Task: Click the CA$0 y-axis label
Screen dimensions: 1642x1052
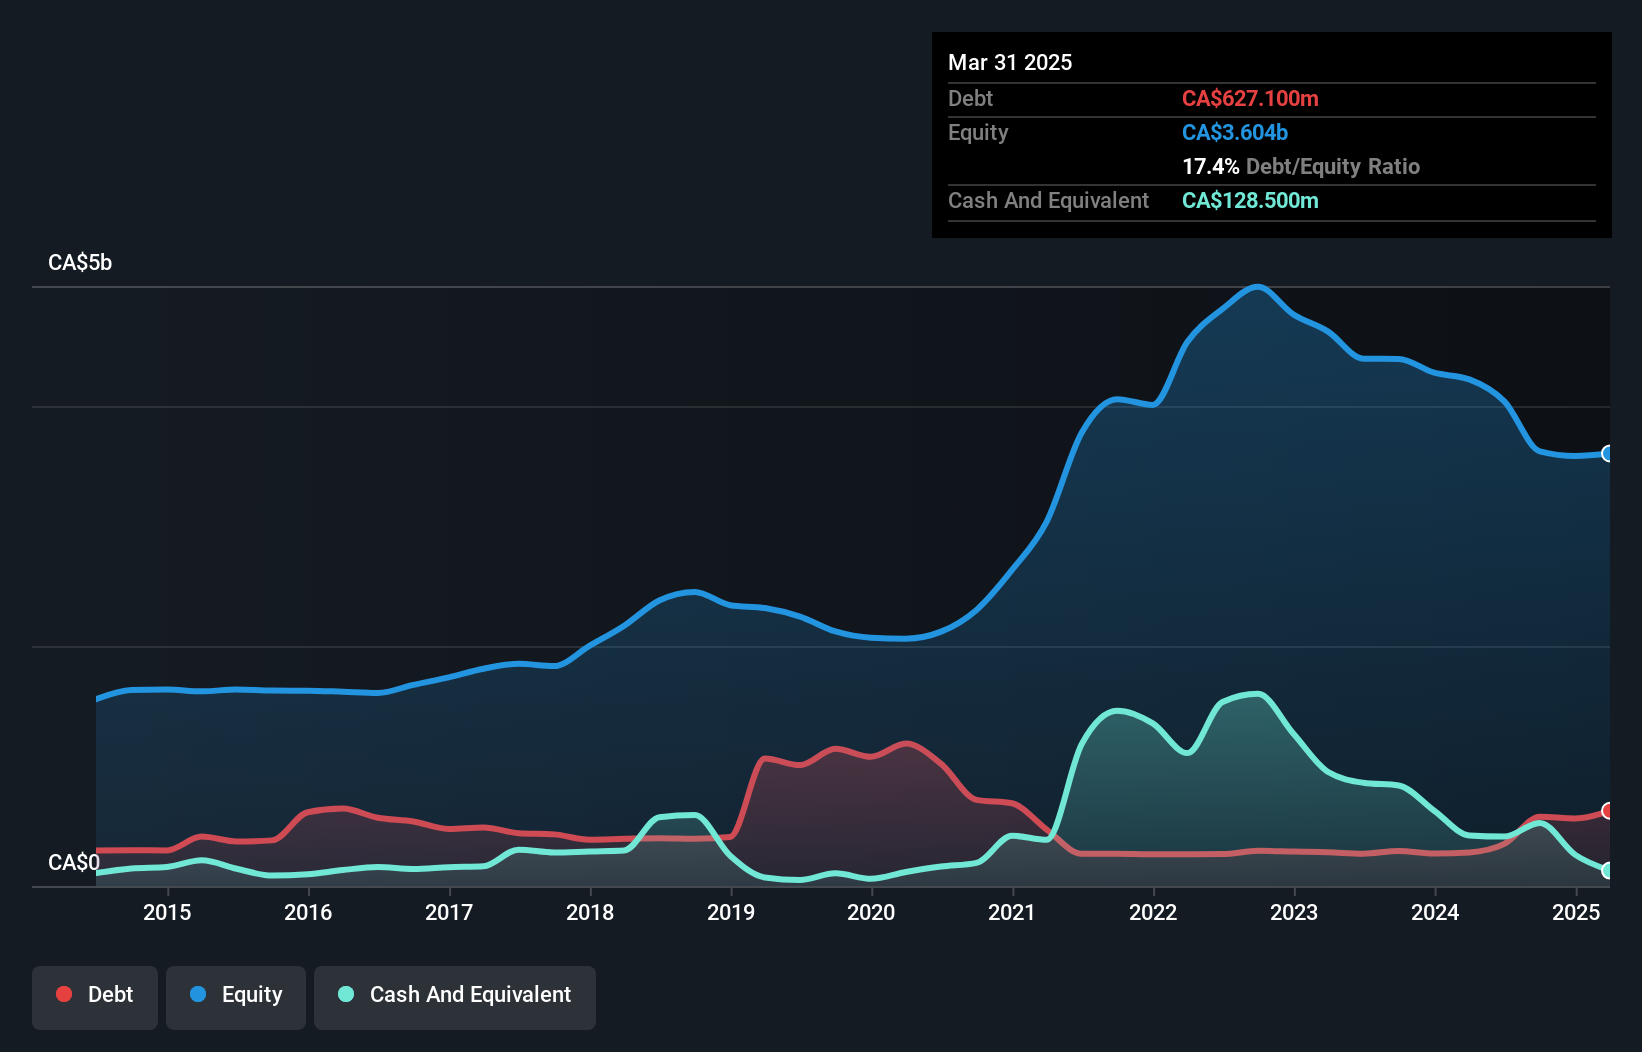Action: (x=74, y=862)
